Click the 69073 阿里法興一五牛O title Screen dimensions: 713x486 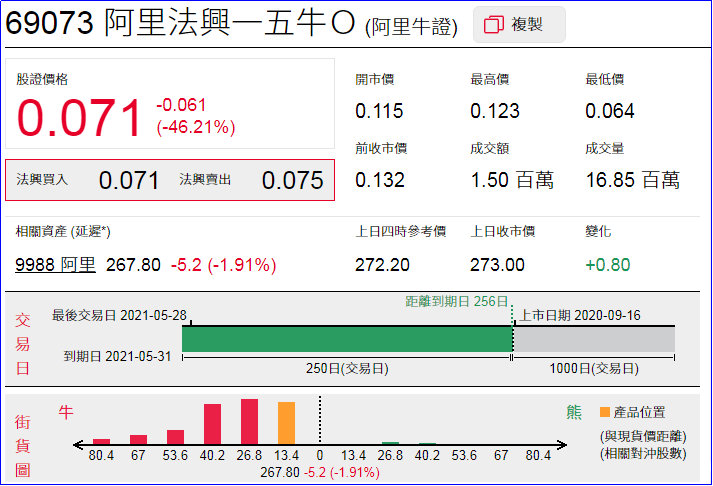tap(180, 23)
